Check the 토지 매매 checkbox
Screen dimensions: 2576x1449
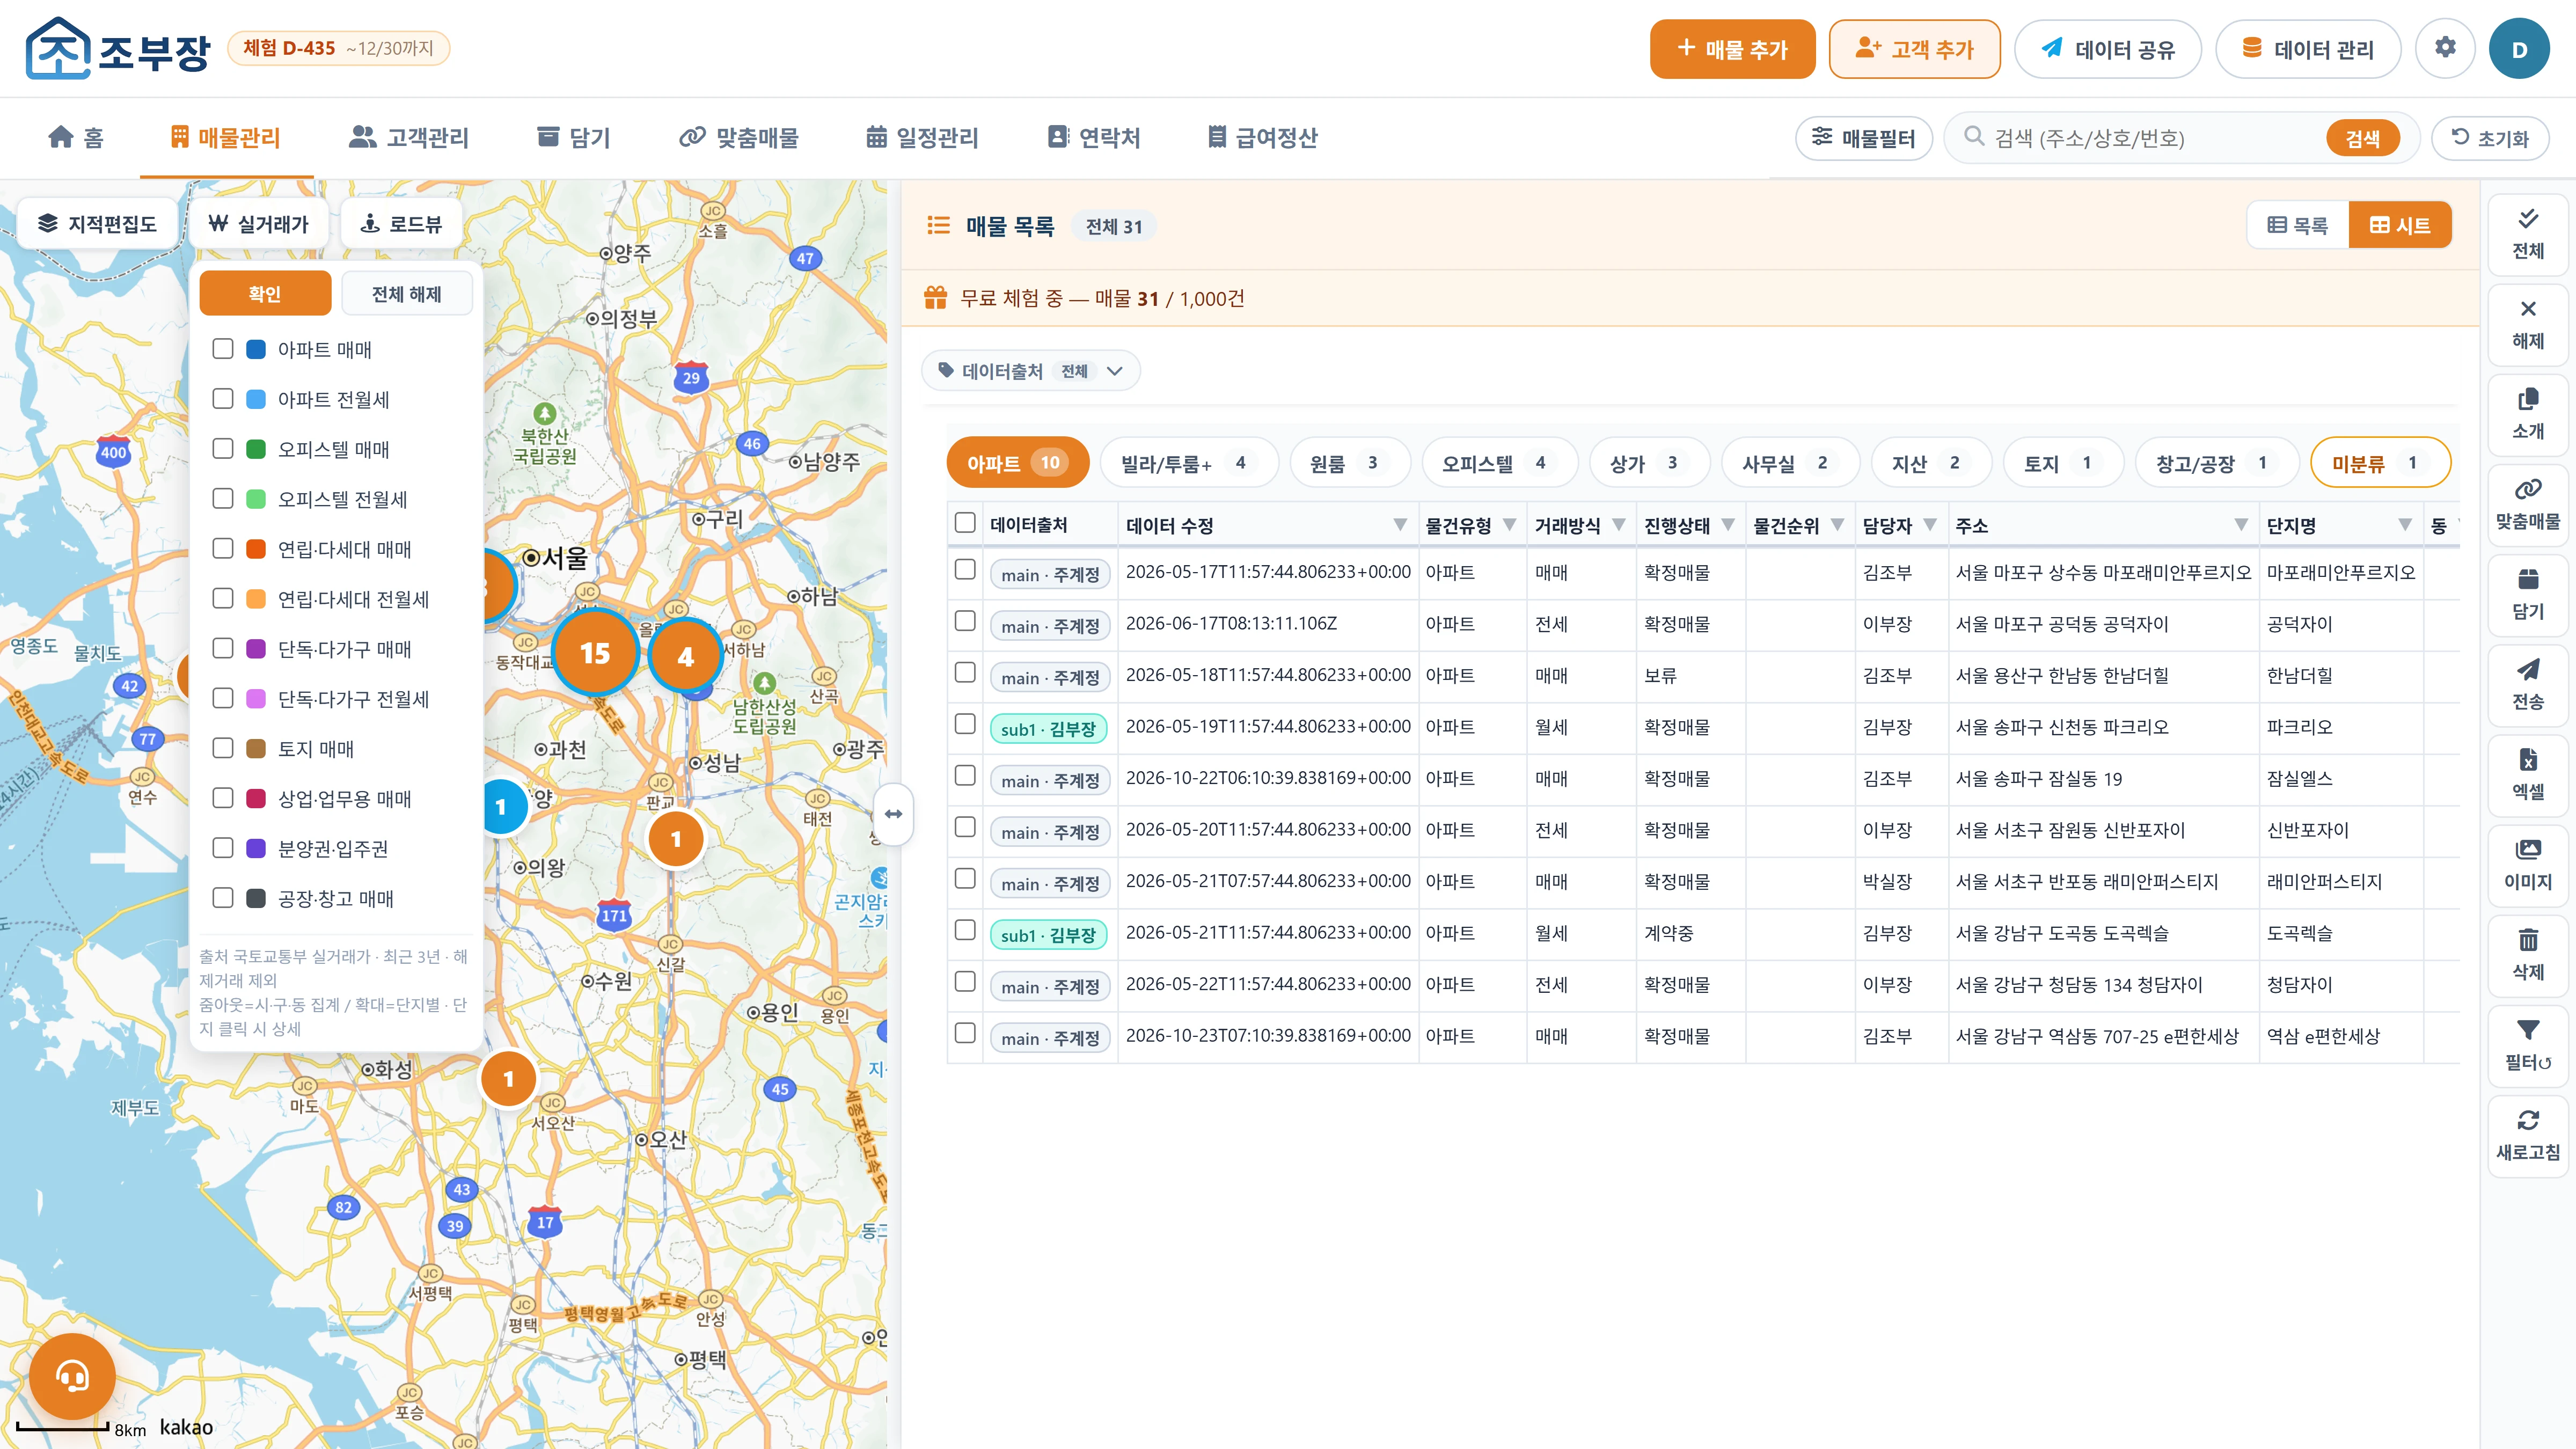coord(223,748)
